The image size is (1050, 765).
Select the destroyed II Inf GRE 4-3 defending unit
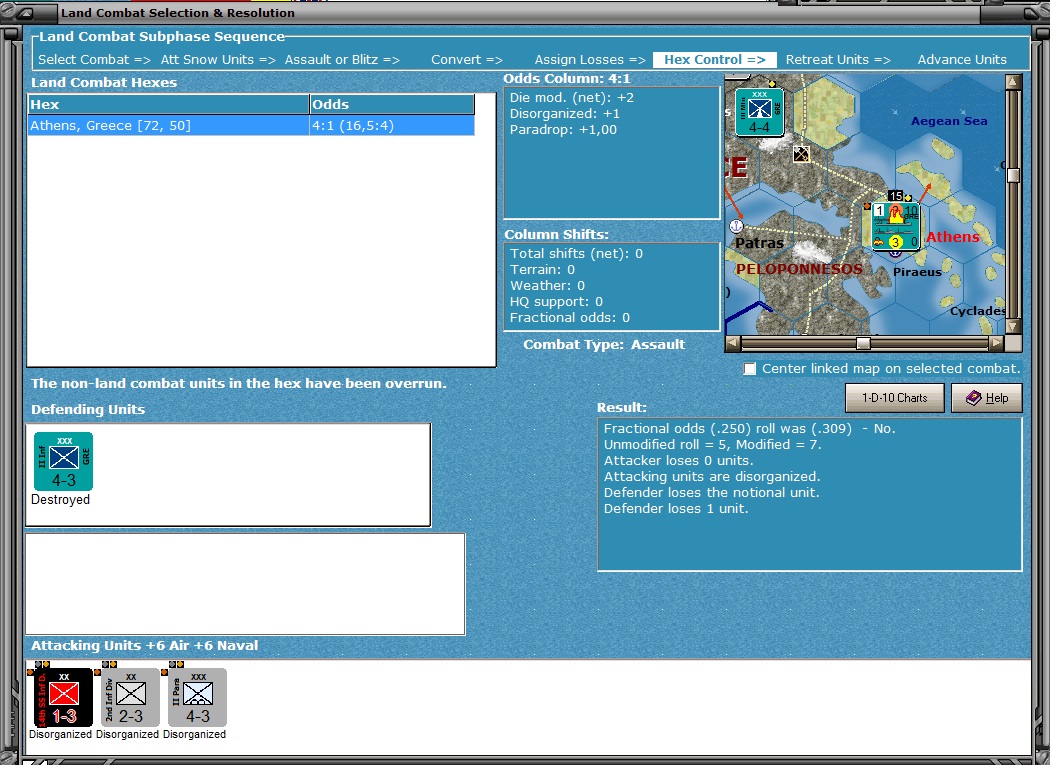[x=64, y=462]
